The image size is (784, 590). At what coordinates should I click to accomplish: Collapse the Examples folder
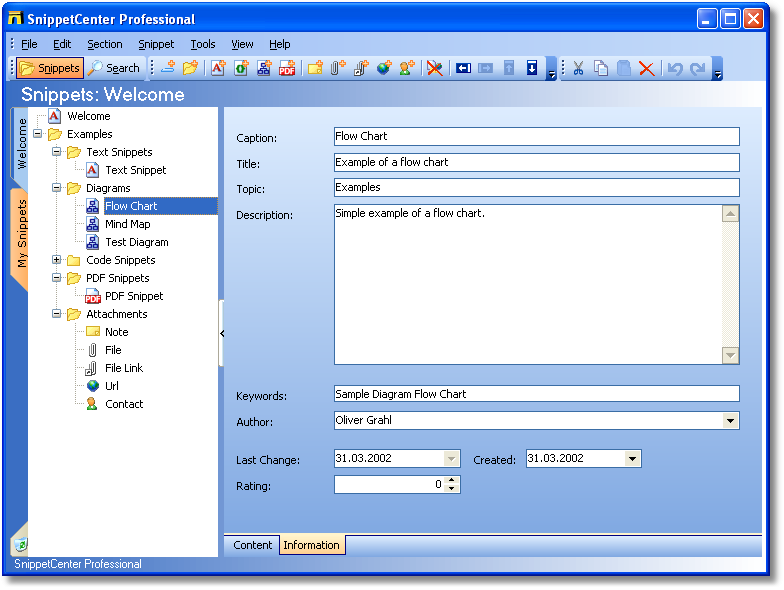[38, 134]
